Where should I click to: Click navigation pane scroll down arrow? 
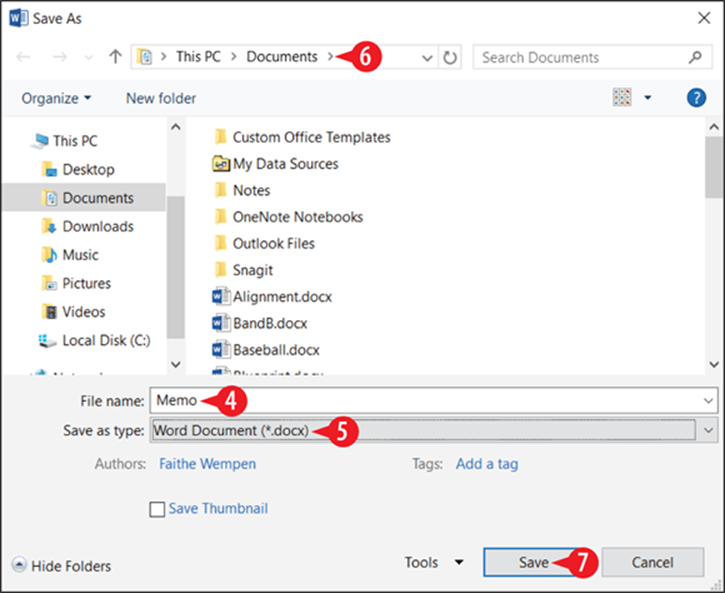tap(176, 364)
